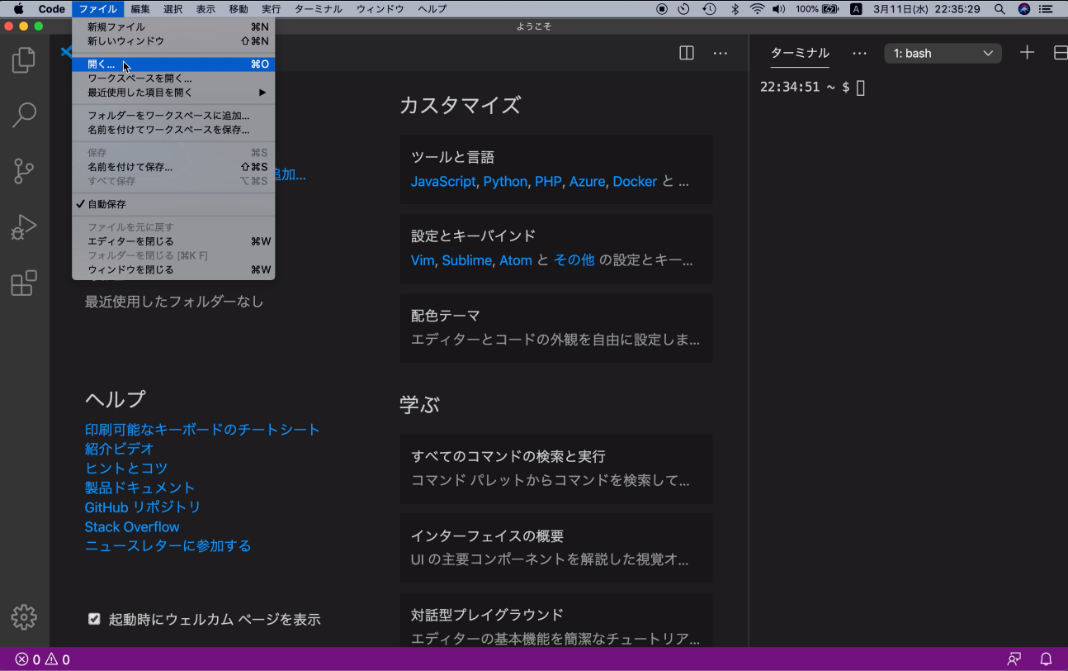The height and width of the screenshot is (671, 1068).
Task: Open the Search view icon
Action: (x=24, y=115)
